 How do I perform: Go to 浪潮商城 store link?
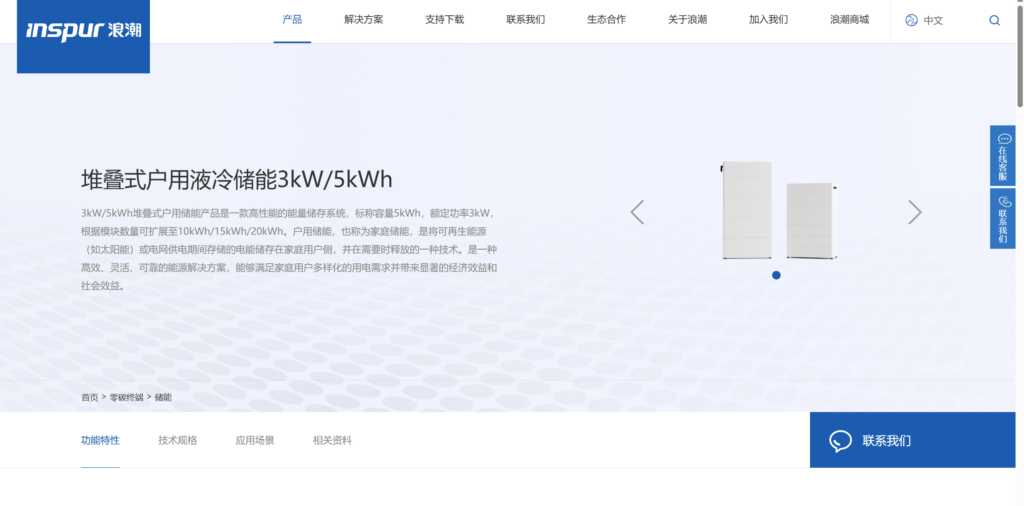point(850,20)
